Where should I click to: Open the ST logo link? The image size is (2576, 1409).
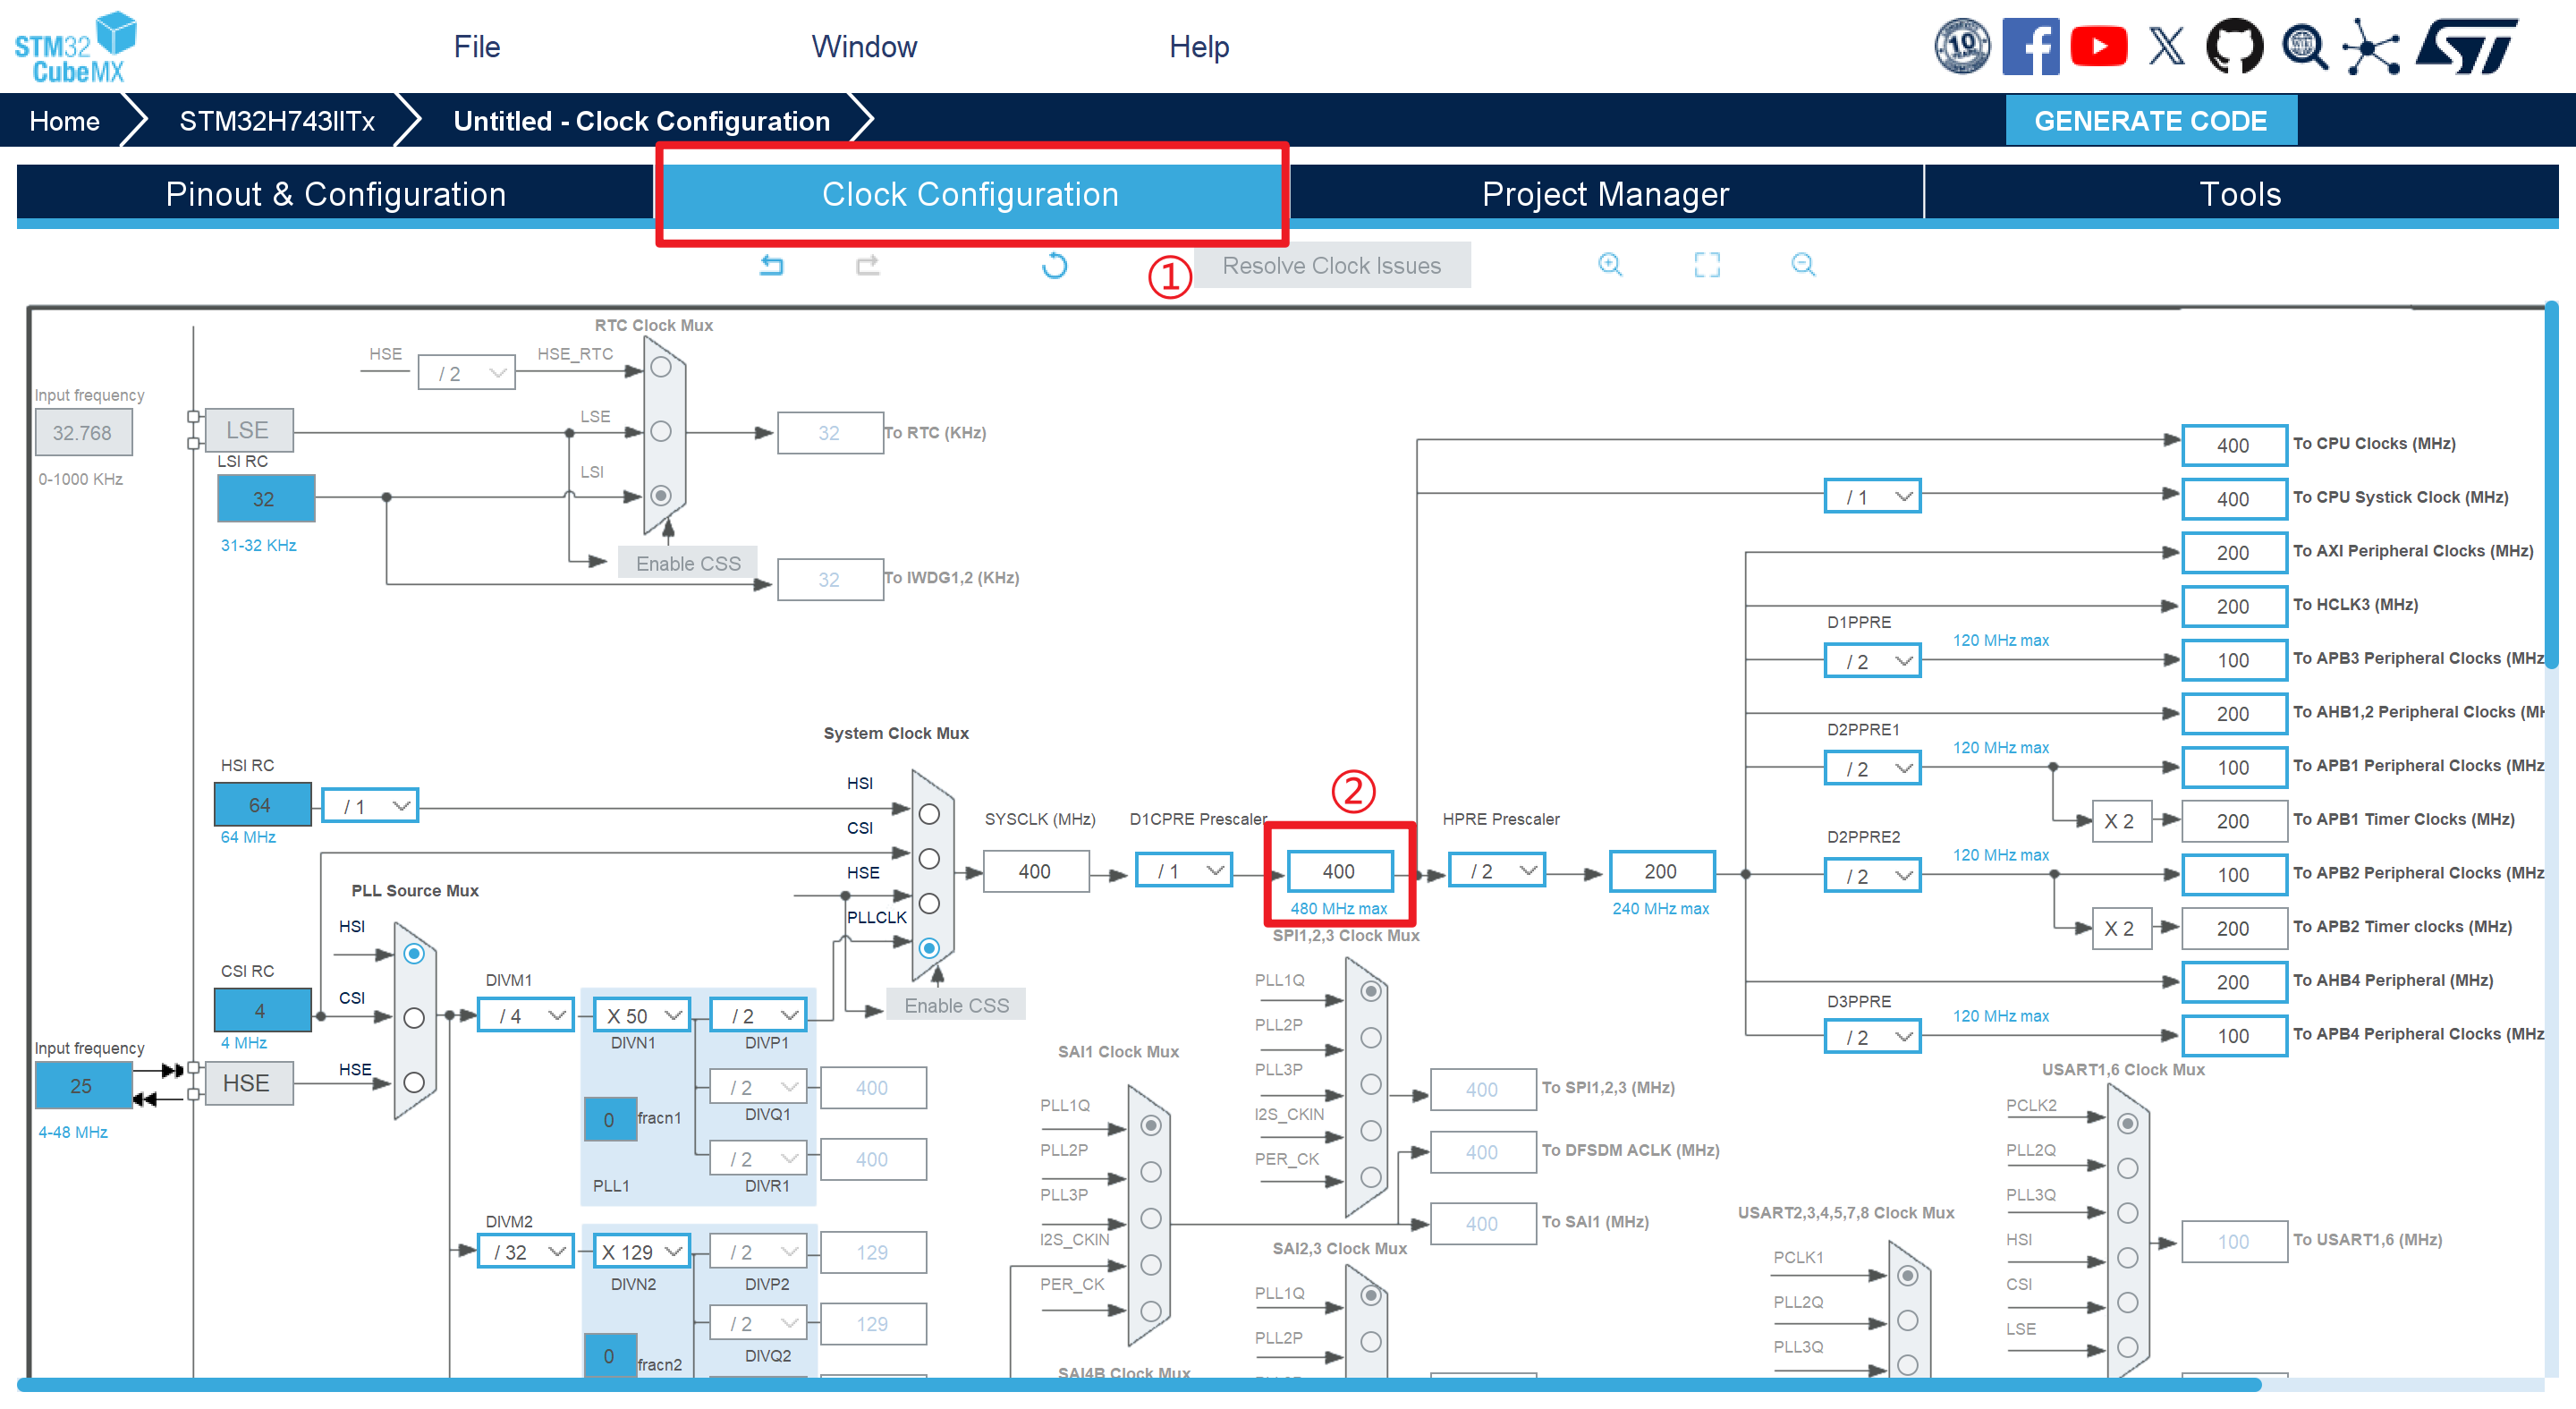(2466, 46)
